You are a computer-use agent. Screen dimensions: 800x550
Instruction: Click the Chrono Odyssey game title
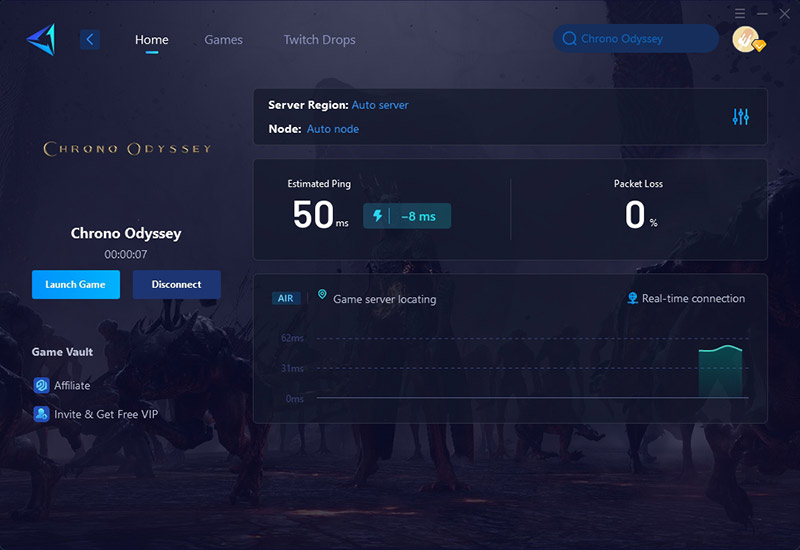point(126,233)
